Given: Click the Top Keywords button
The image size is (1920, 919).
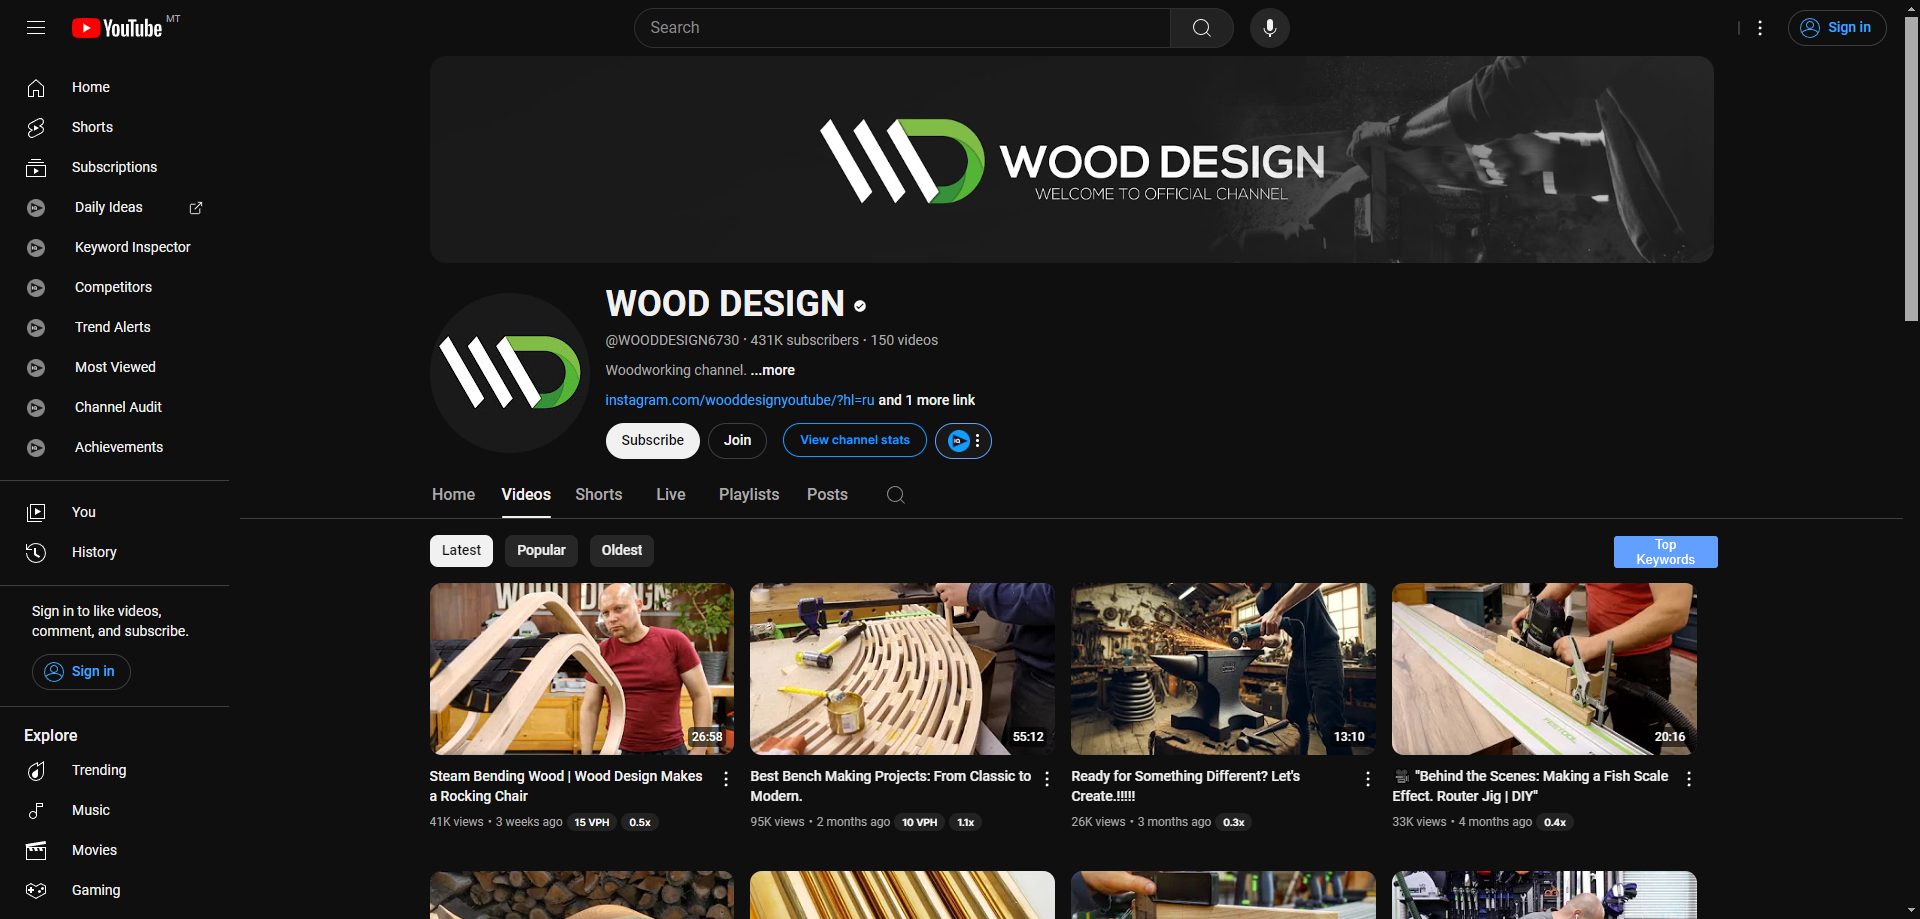Looking at the screenshot, I should tap(1665, 552).
